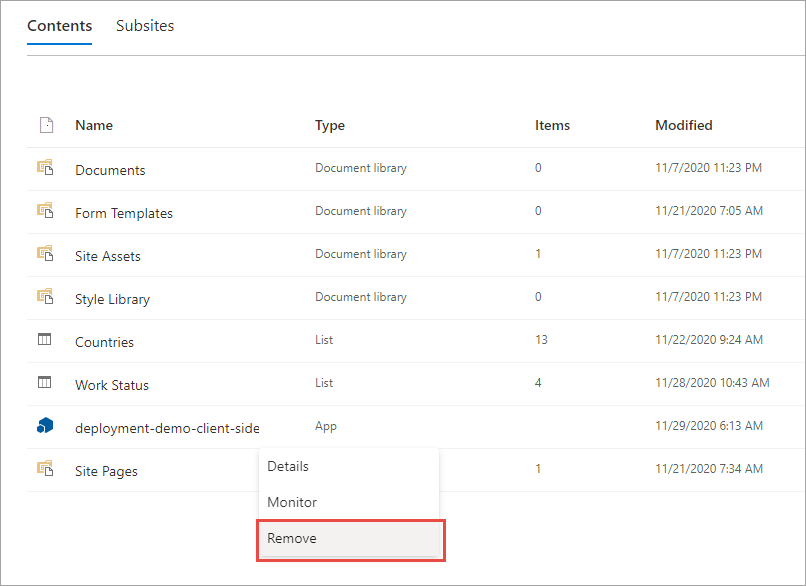Image resolution: width=806 pixels, height=586 pixels.
Task: Sort by the Items column header
Action: (553, 125)
